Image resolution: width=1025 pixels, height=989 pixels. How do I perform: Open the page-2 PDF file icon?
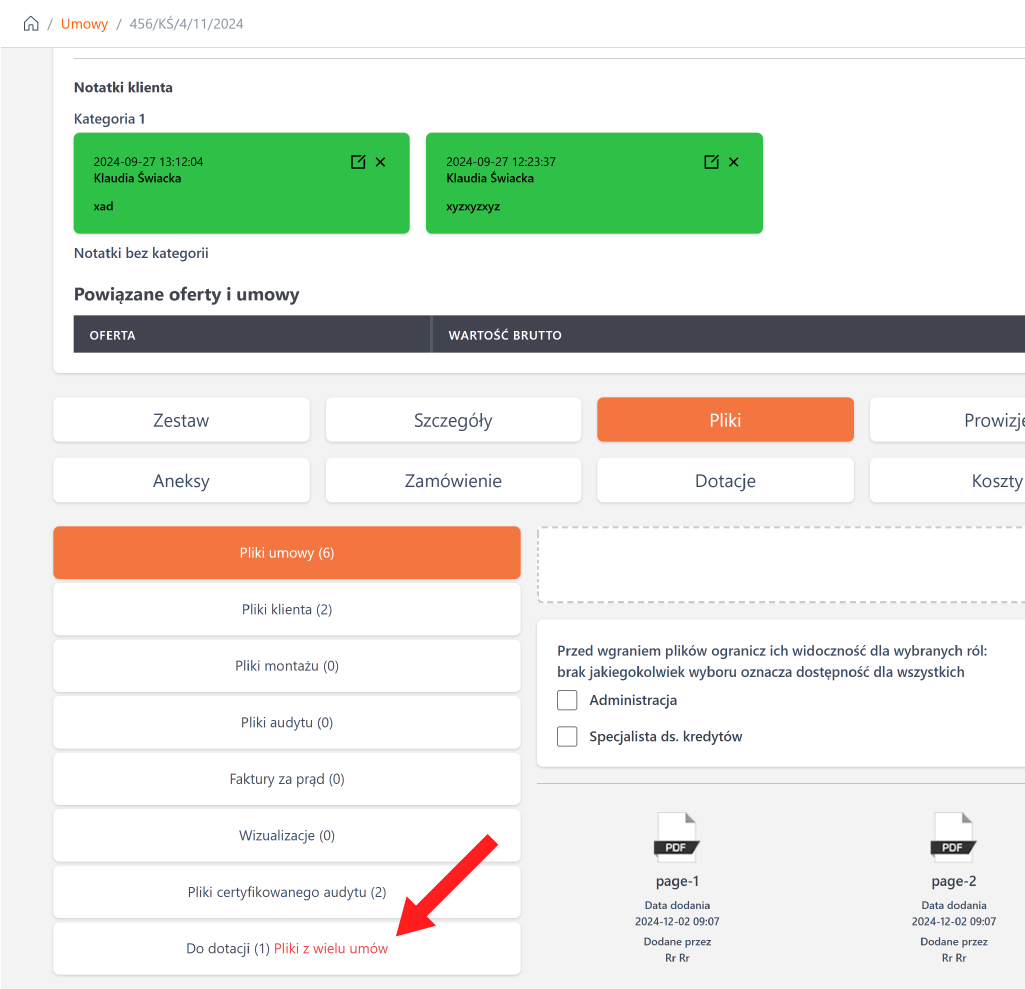(953, 838)
